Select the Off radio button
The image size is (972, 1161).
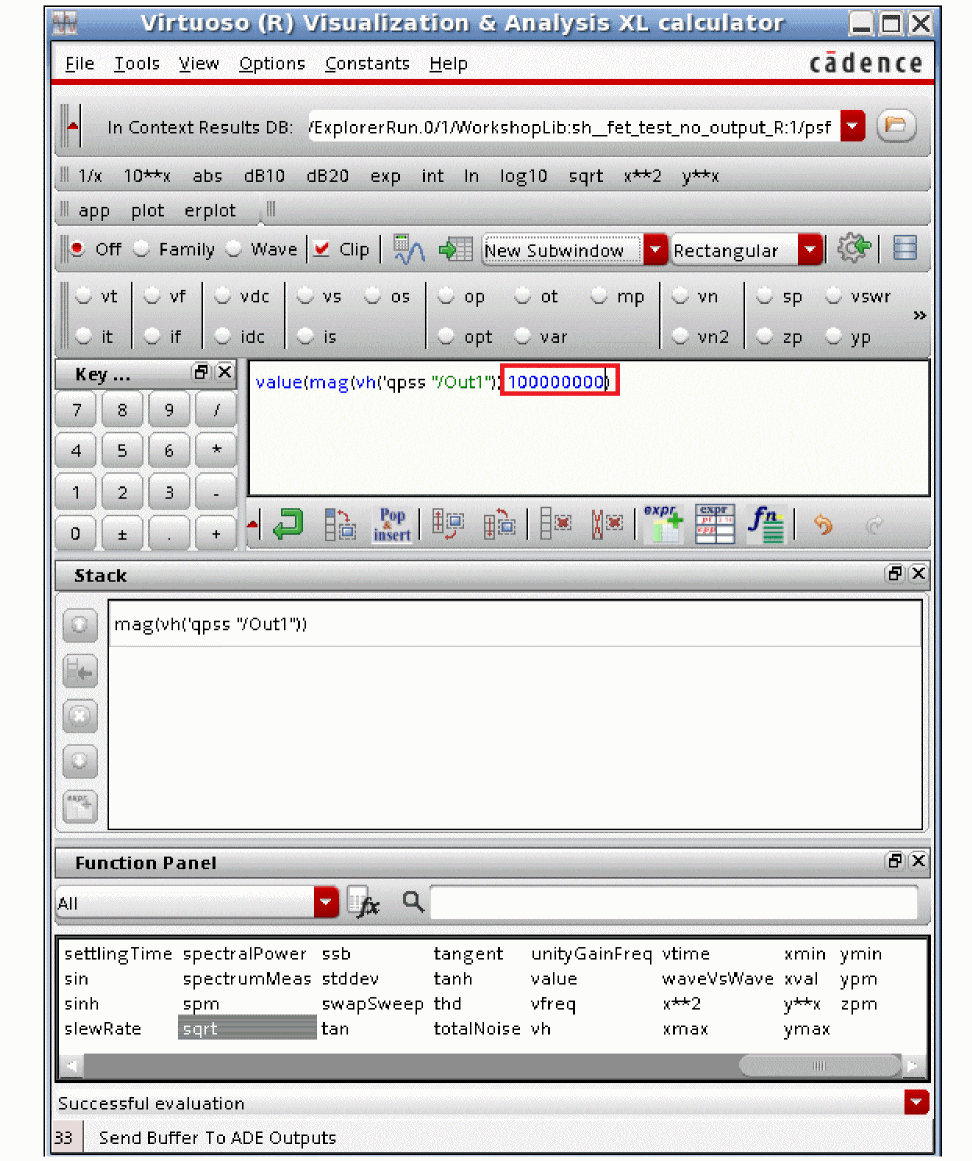[x=77, y=249]
